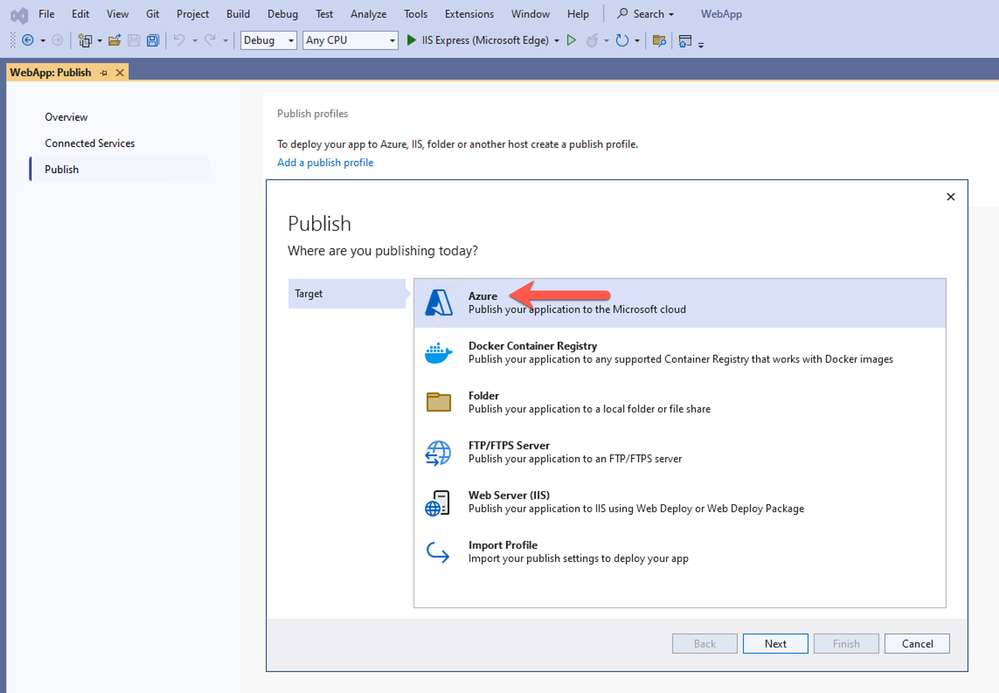
Task: Close the WebApp: Publish tab
Action: (x=120, y=73)
